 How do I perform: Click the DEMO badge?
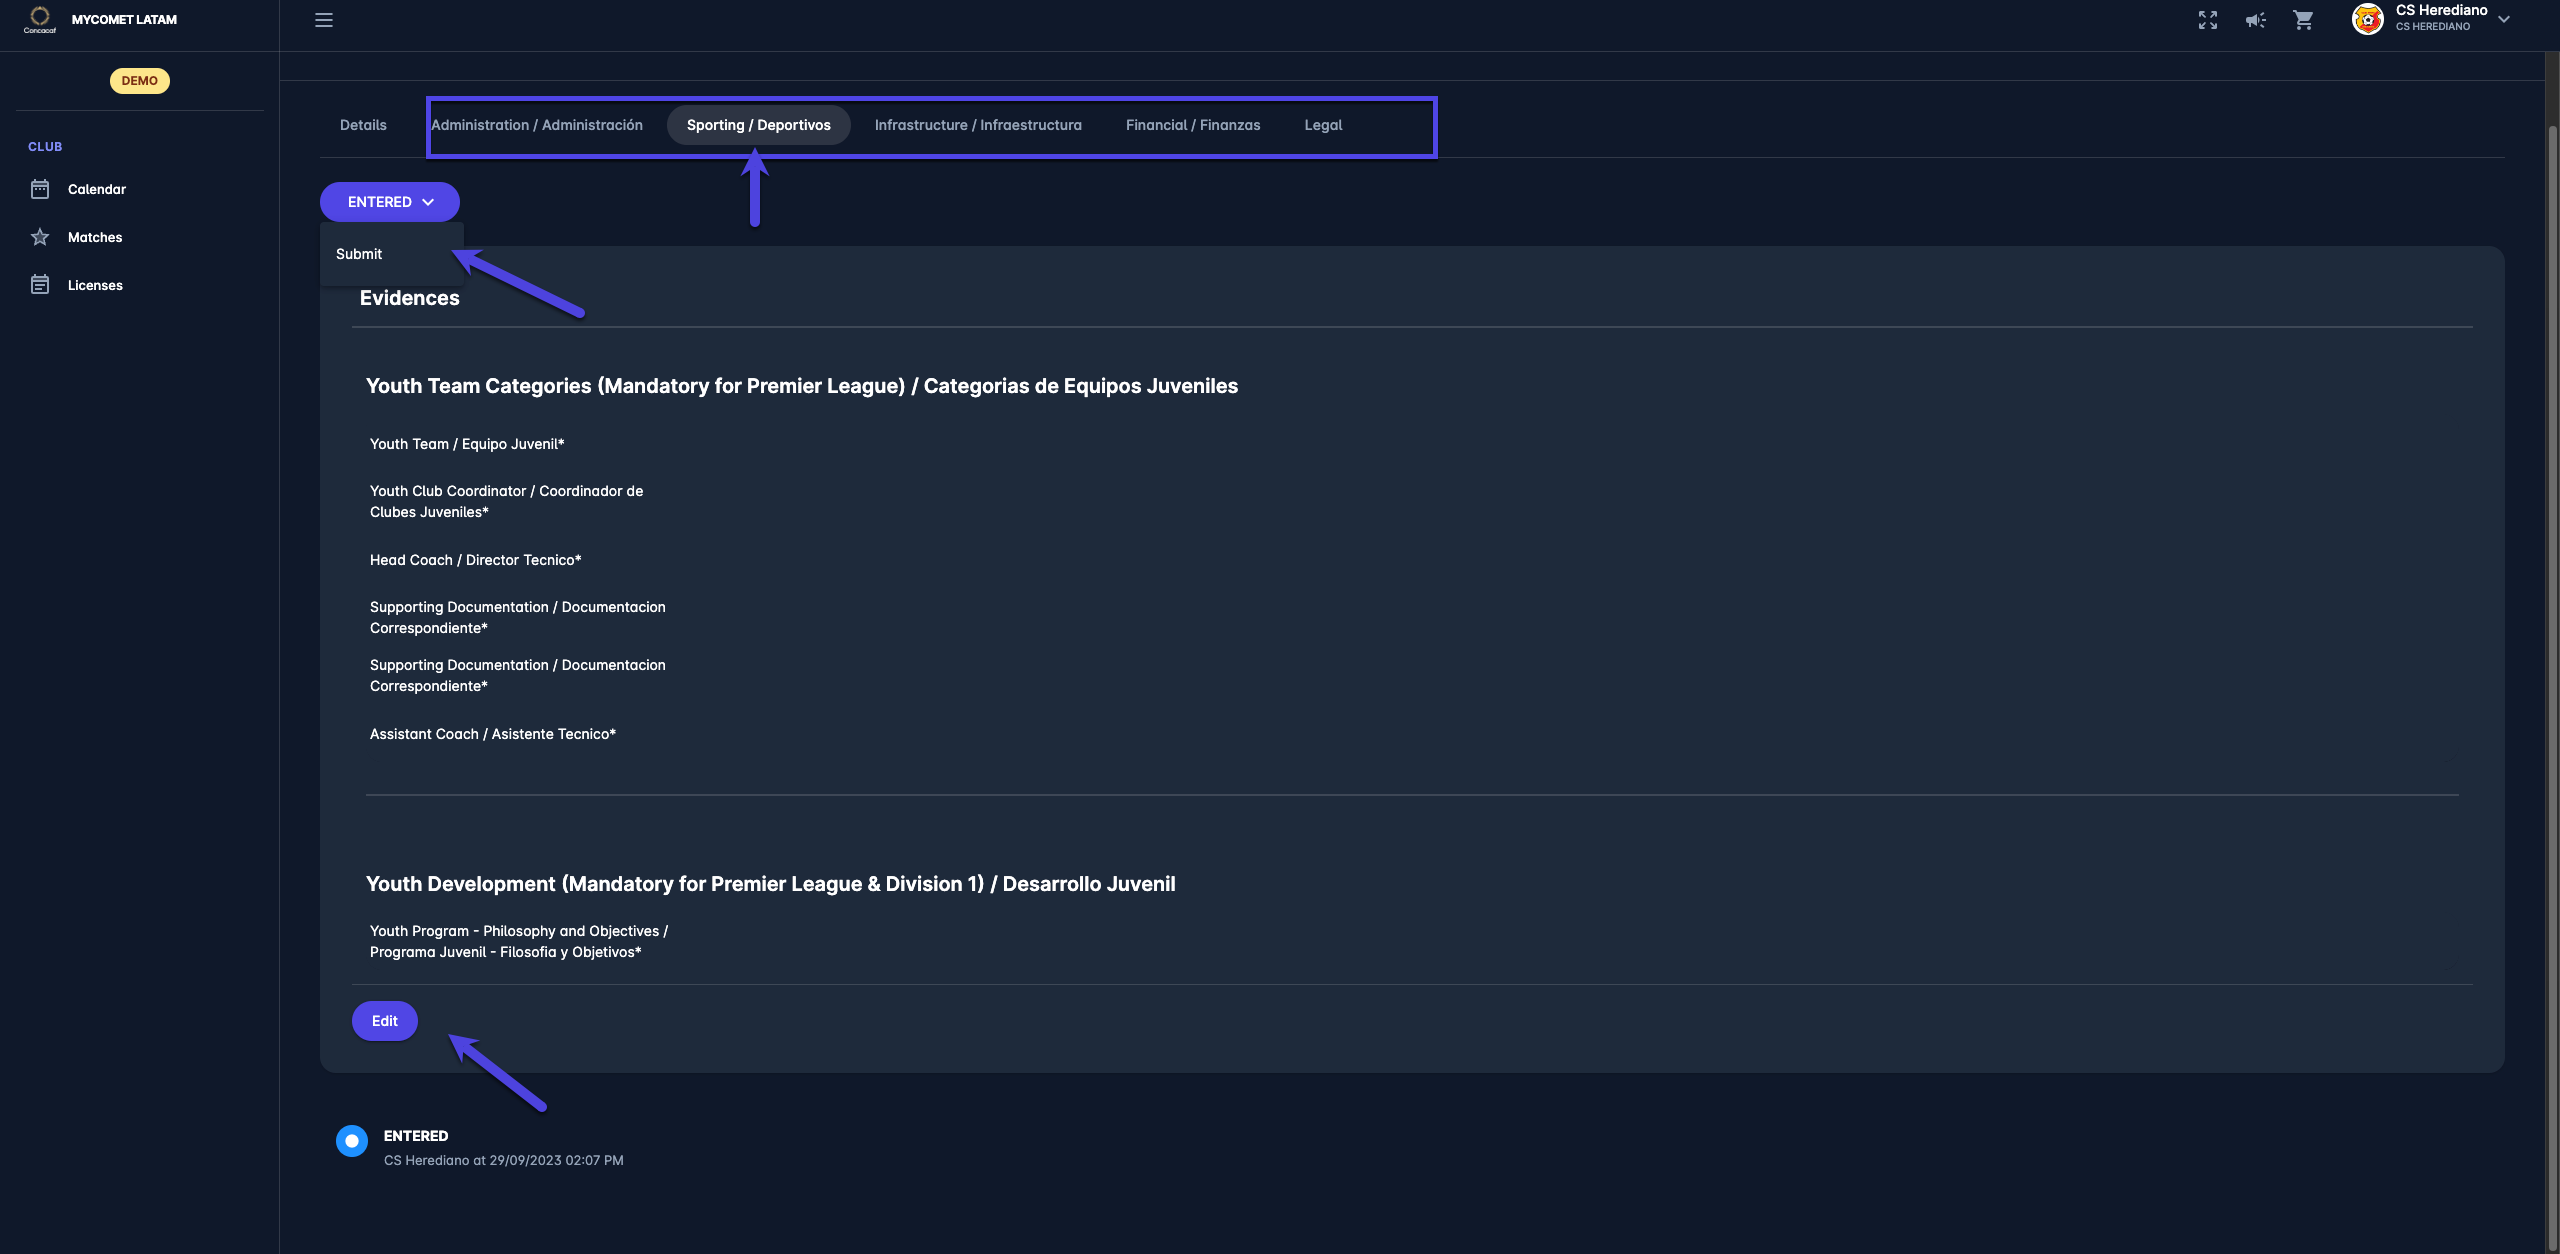(139, 81)
